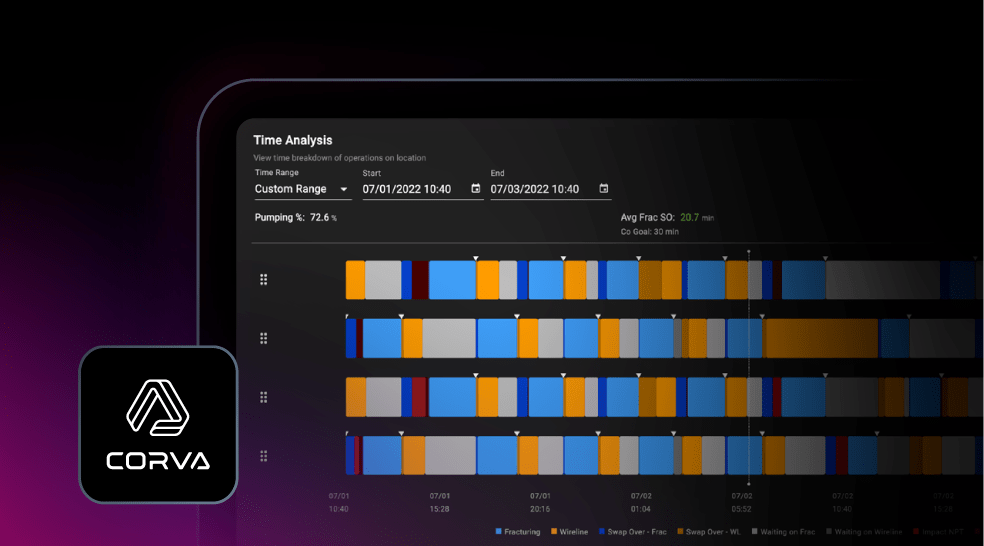Select the first orange segment in top row
984x546 pixels.
pyautogui.click(x=355, y=280)
